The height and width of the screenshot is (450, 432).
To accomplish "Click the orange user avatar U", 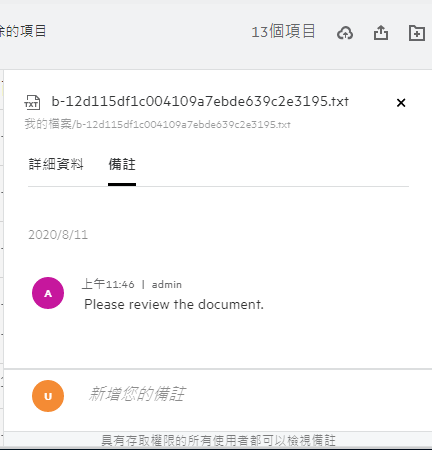I will 48,396.
